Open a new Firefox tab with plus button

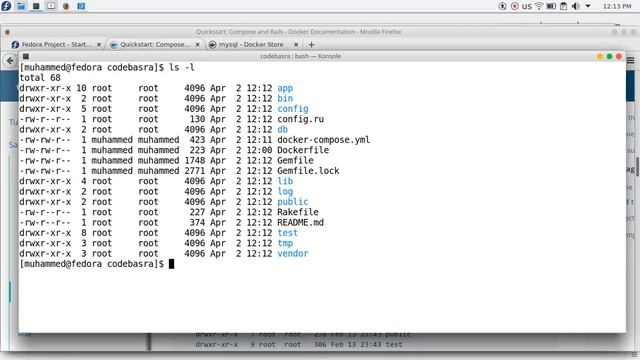(311, 44)
